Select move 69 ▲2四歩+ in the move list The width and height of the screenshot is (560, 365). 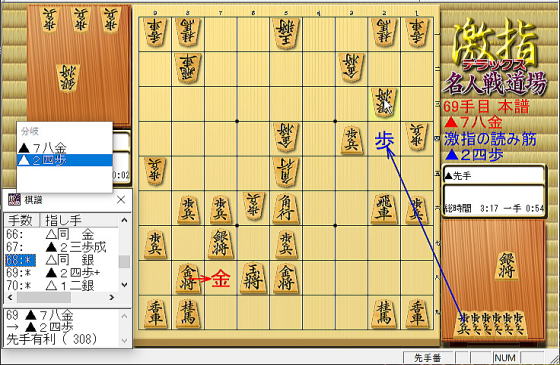[x=61, y=273]
